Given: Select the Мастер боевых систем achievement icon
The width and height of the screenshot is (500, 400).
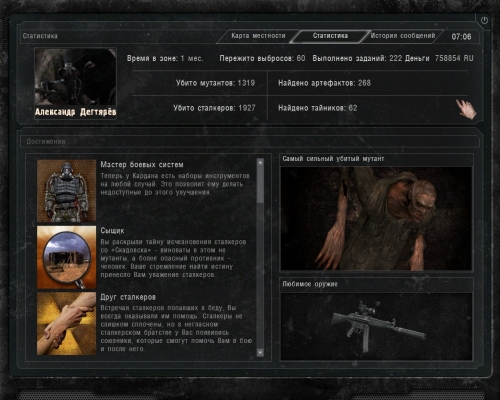Looking at the screenshot, I should (x=66, y=191).
